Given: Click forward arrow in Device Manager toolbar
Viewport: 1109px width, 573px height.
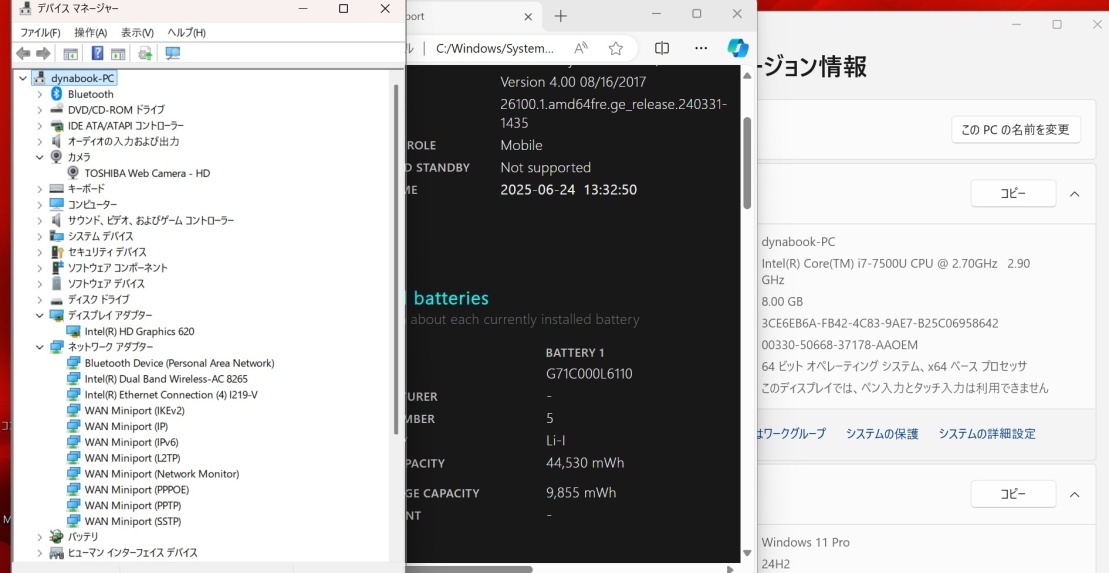Looking at the screenshot, I should [43, 53].
